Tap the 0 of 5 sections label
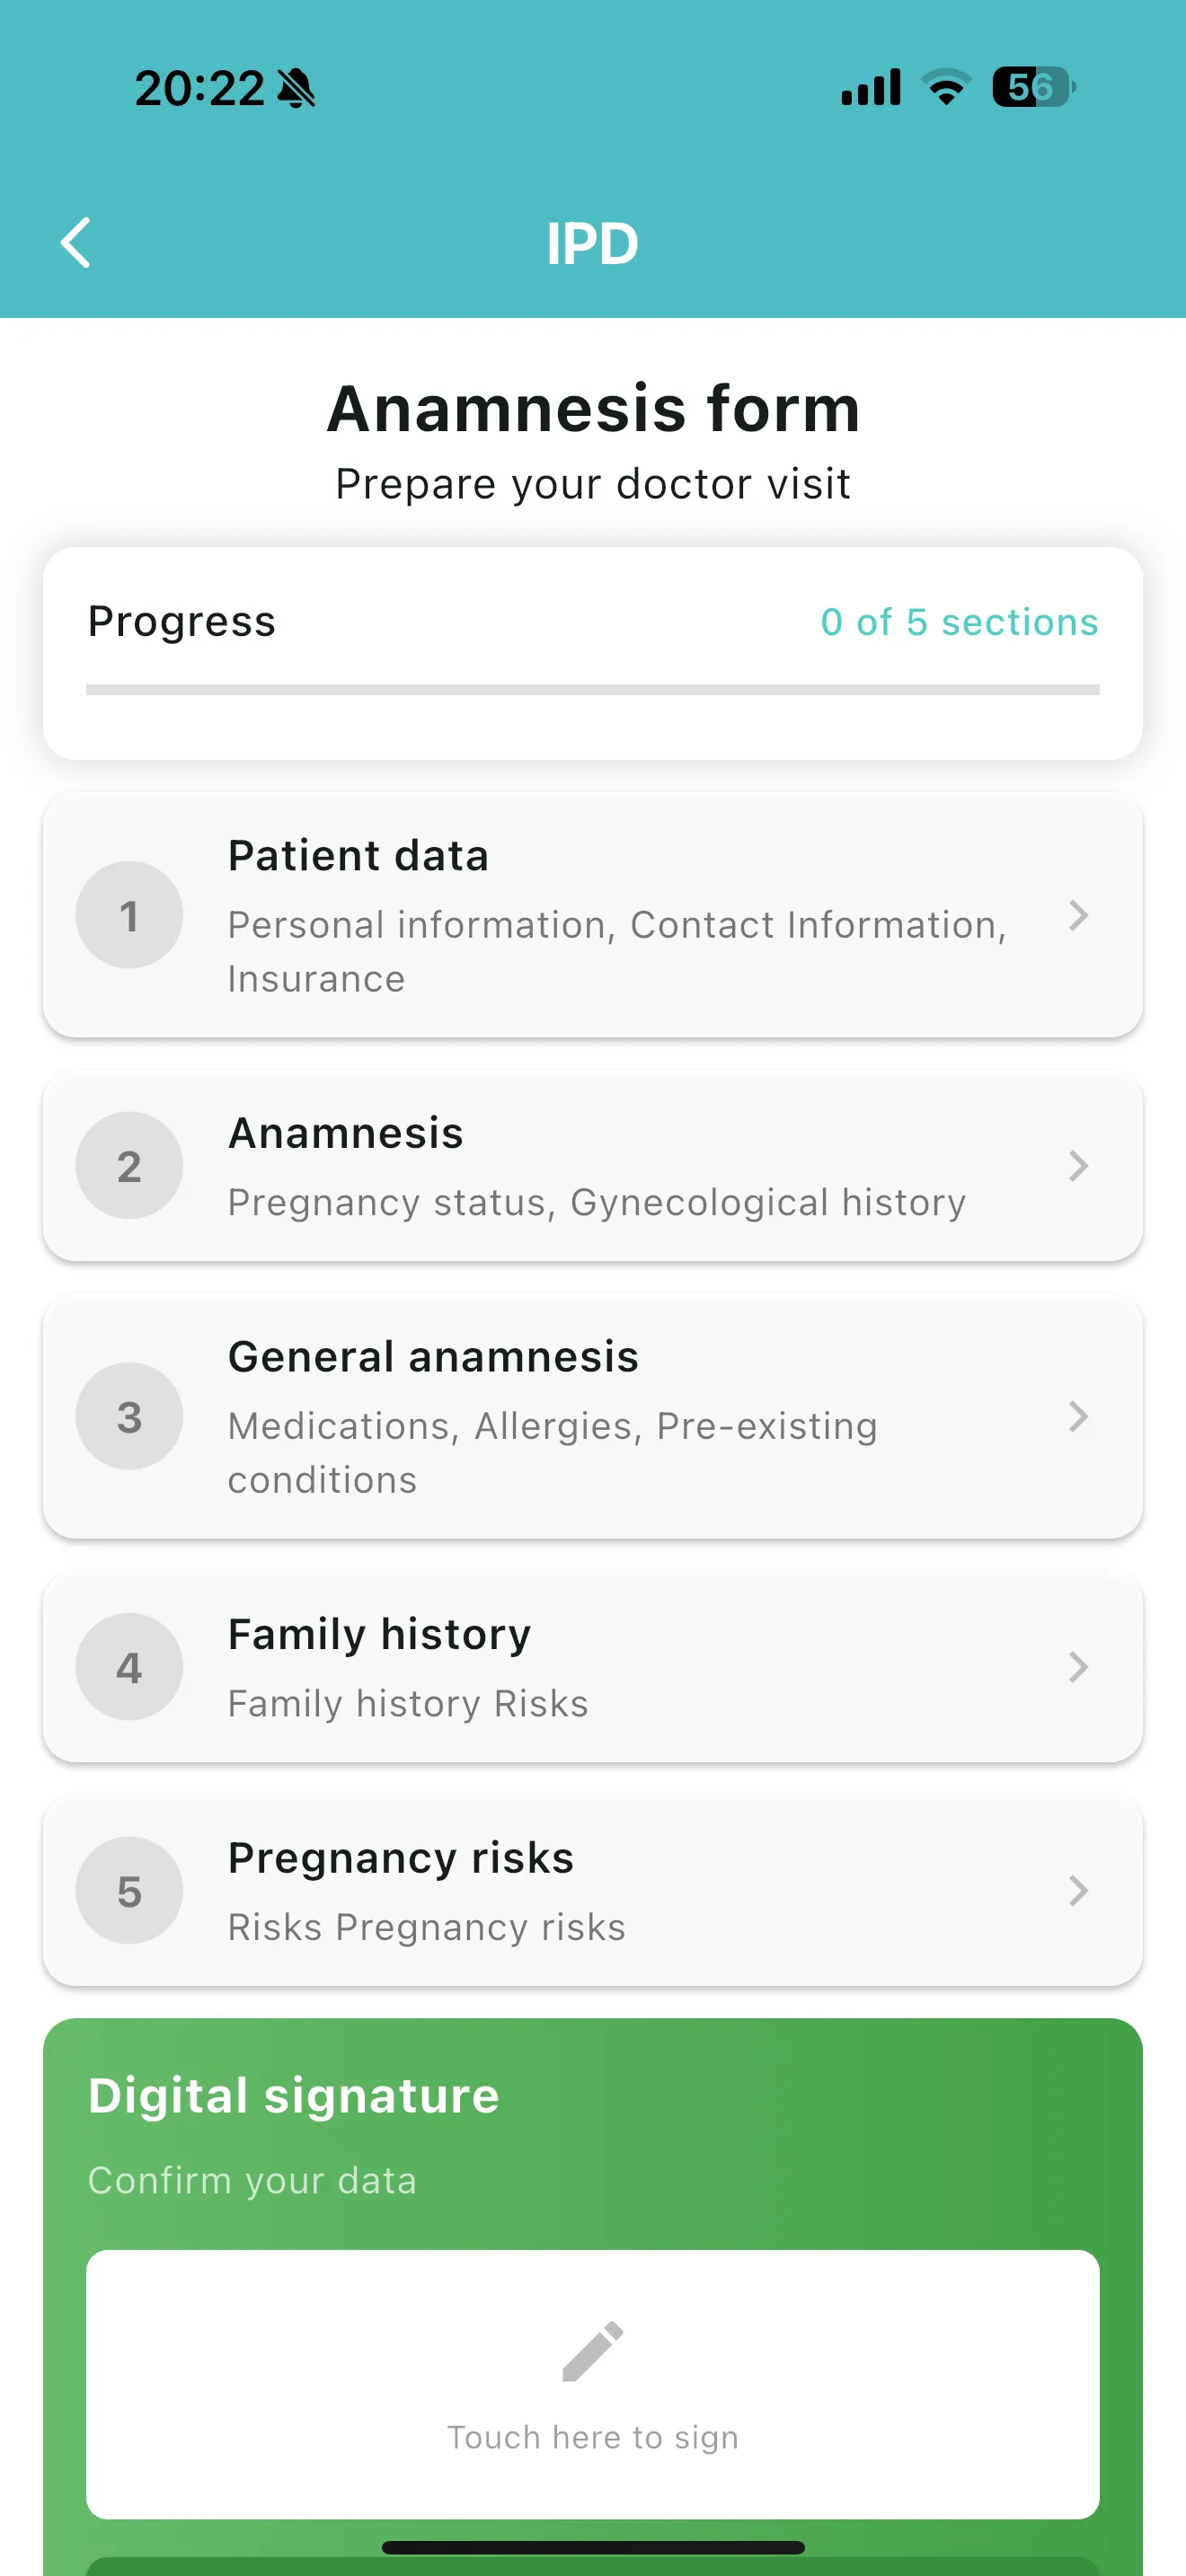 (958, 622)
